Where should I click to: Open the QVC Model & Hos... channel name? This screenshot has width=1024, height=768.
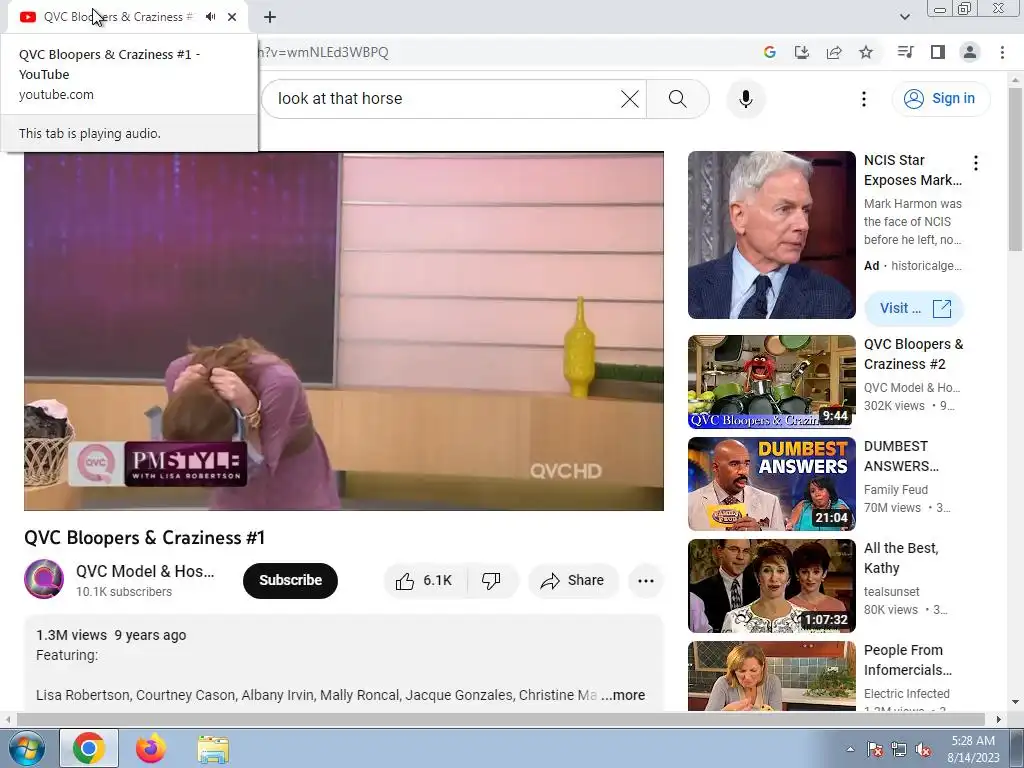click(145, 571)
